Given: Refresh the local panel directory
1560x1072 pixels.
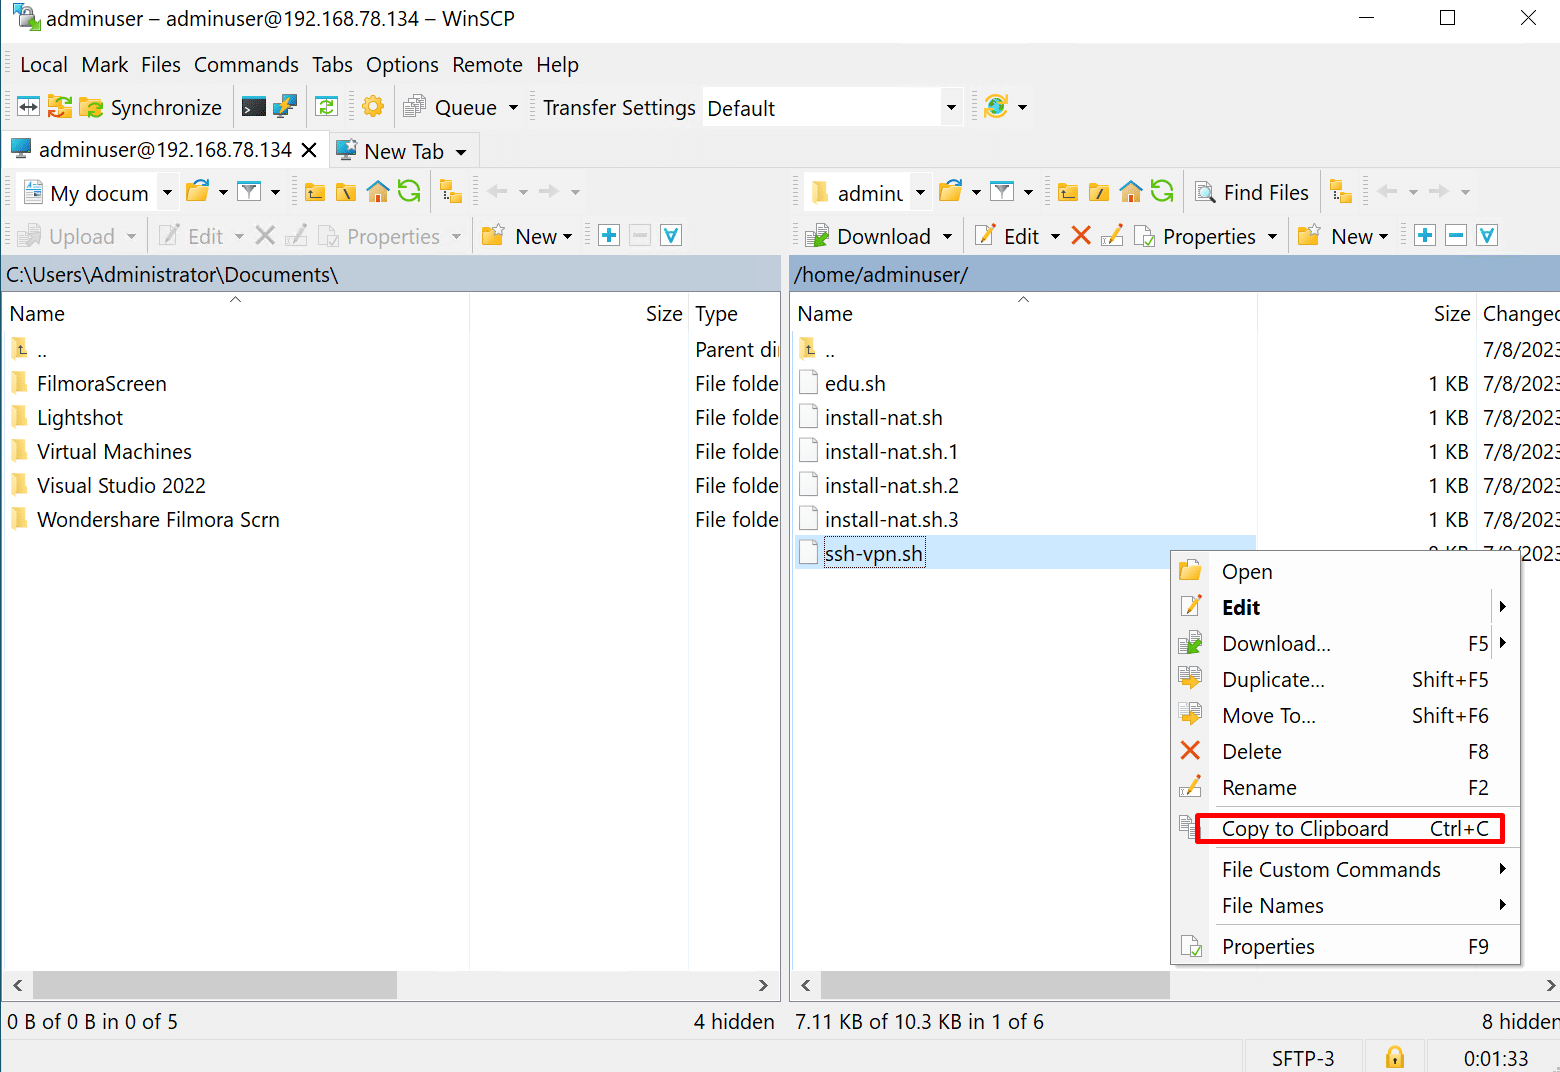Looking at the screenshot, I should coord(409,192).
